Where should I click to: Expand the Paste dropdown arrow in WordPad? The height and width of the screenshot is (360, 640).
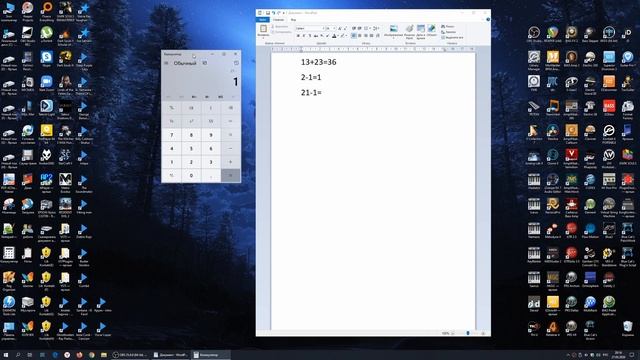pos(263,37)
